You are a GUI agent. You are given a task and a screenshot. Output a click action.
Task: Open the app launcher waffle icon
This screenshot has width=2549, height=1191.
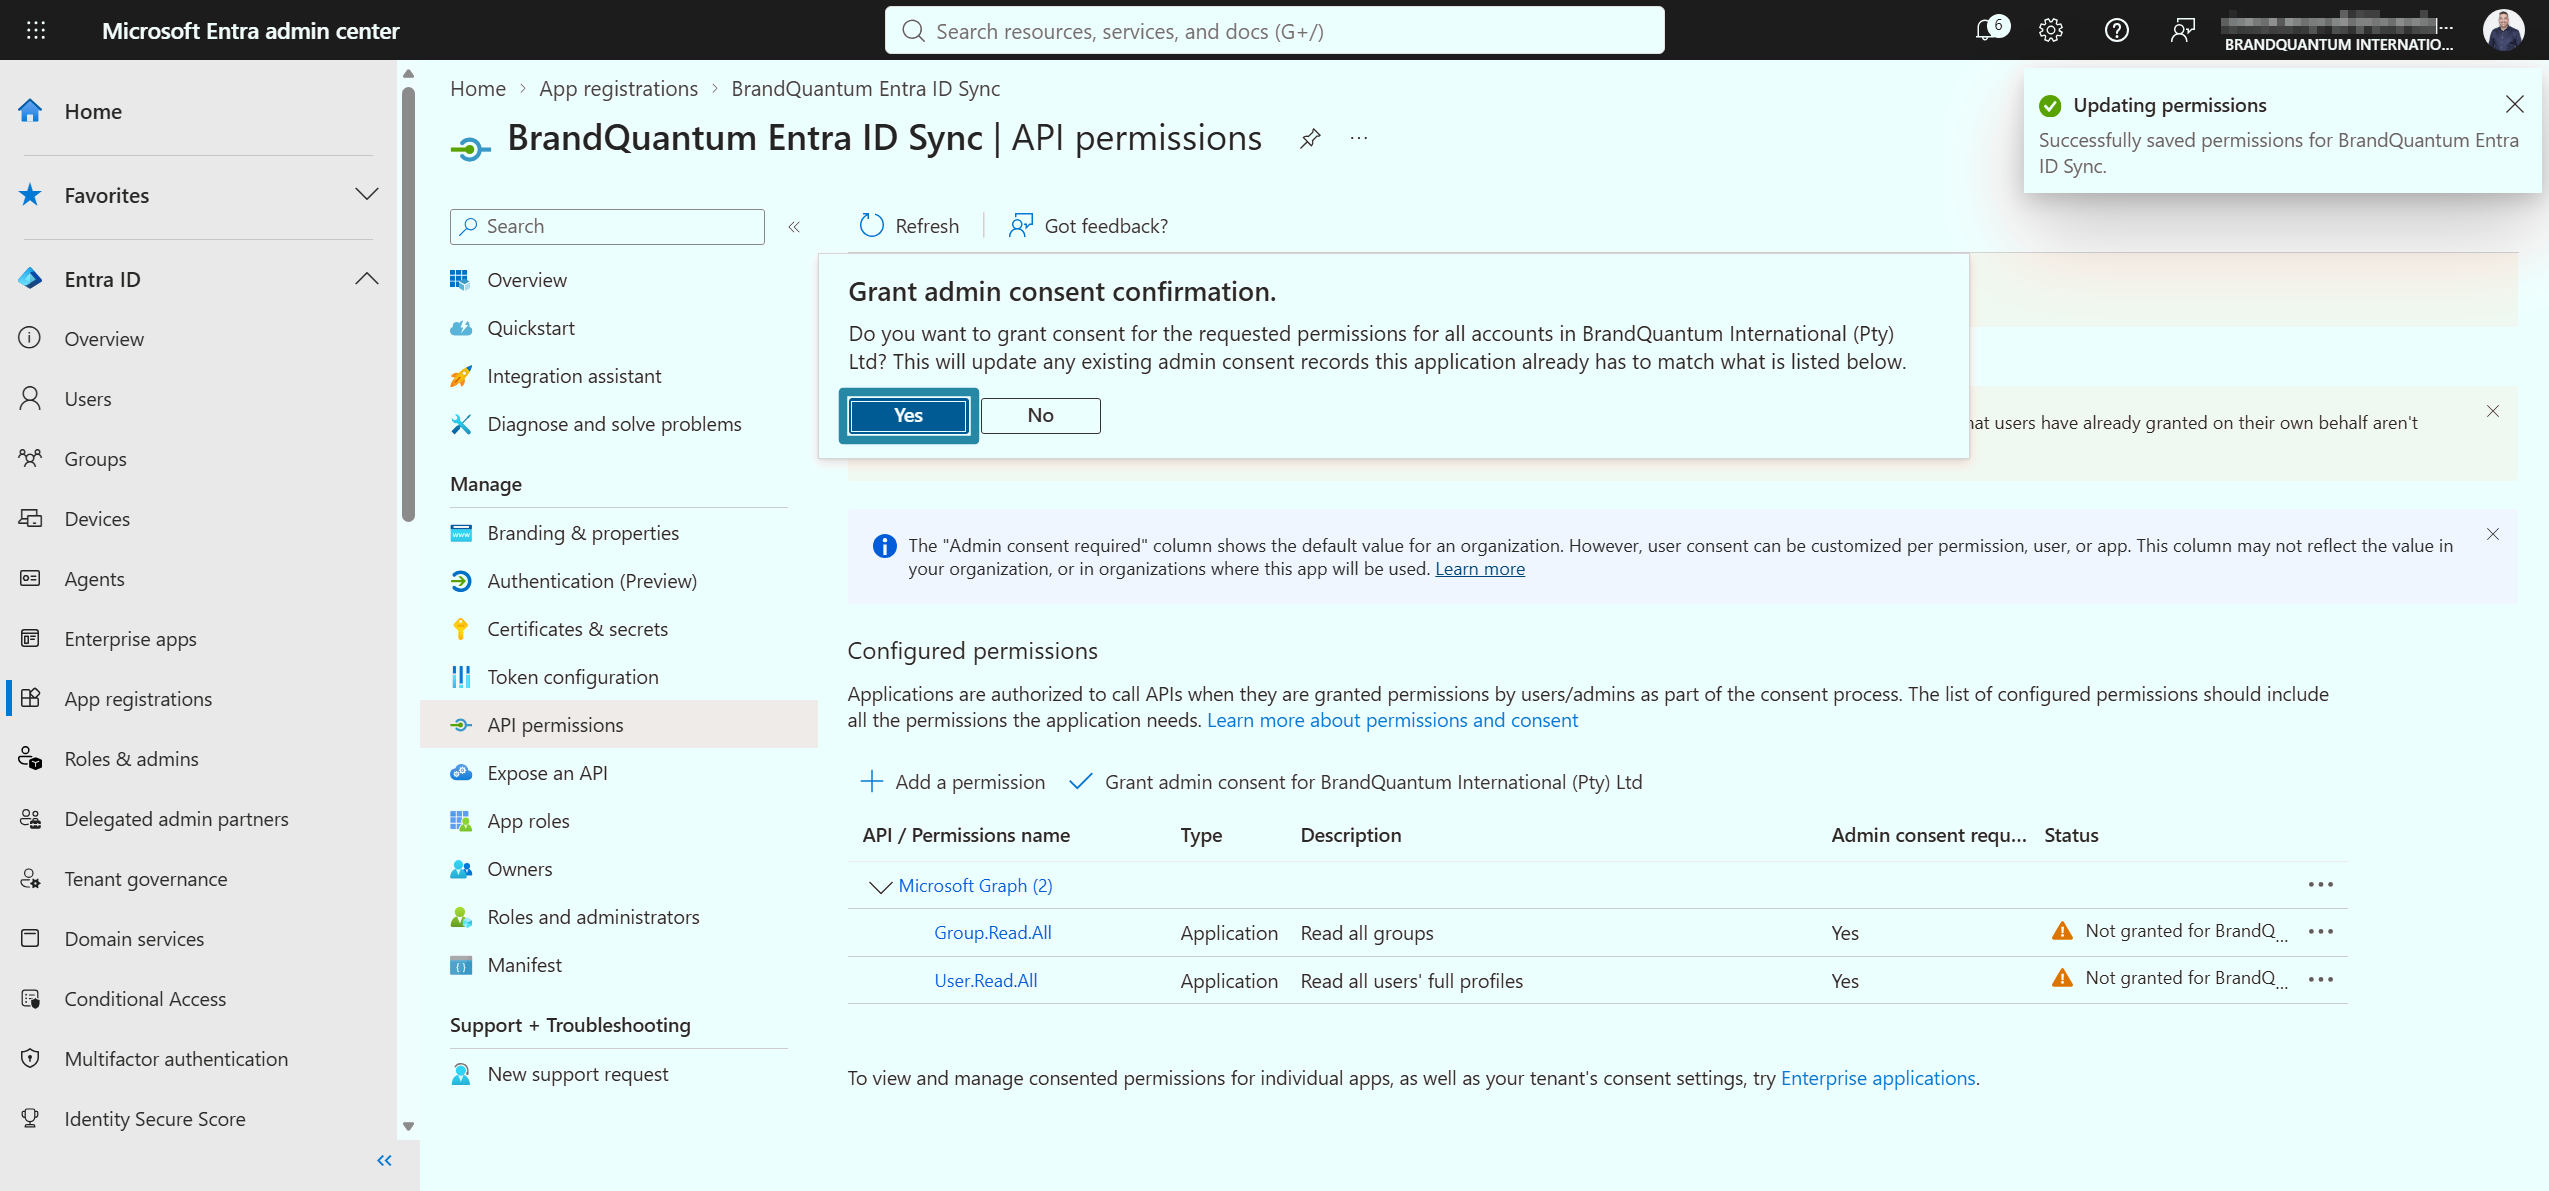click(x=36, y=30)
